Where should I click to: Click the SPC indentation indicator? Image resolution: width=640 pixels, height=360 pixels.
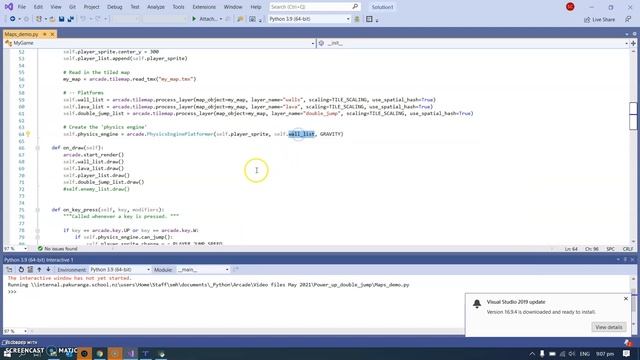(x=611, y=249)
